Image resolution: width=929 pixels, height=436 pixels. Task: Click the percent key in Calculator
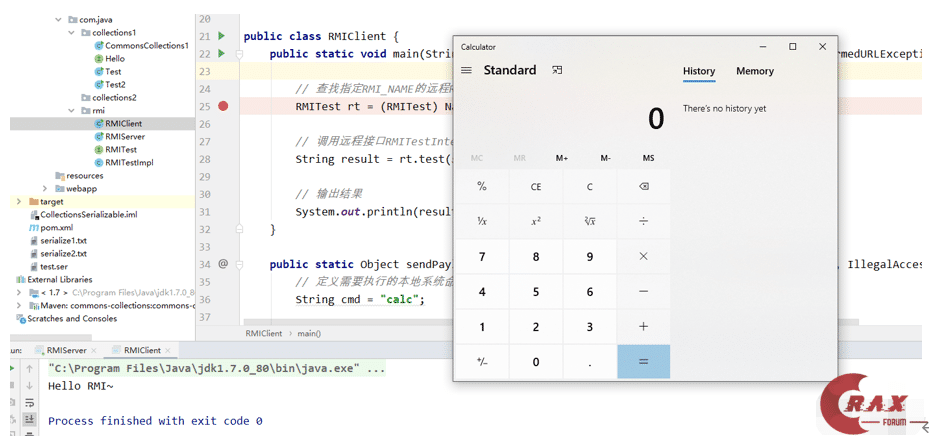coord(482,187)
